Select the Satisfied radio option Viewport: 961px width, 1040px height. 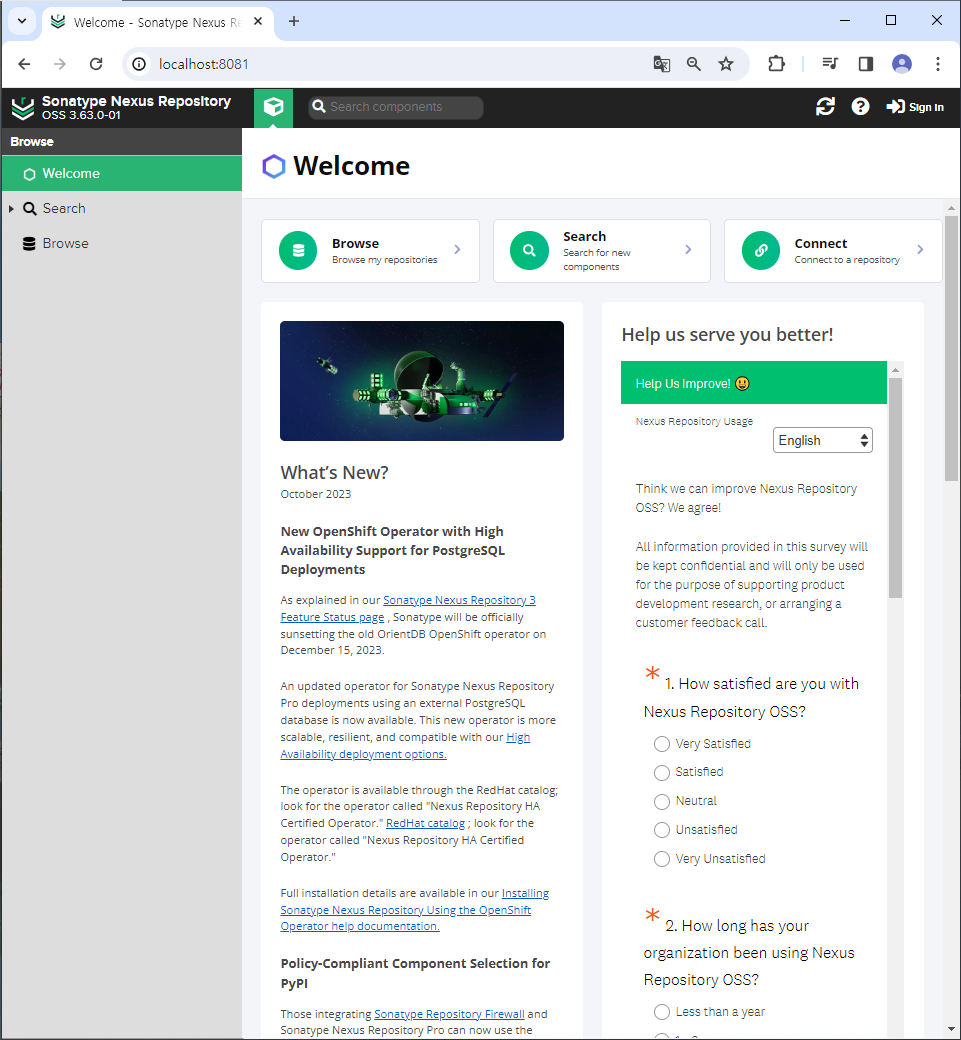click(662, 773)
